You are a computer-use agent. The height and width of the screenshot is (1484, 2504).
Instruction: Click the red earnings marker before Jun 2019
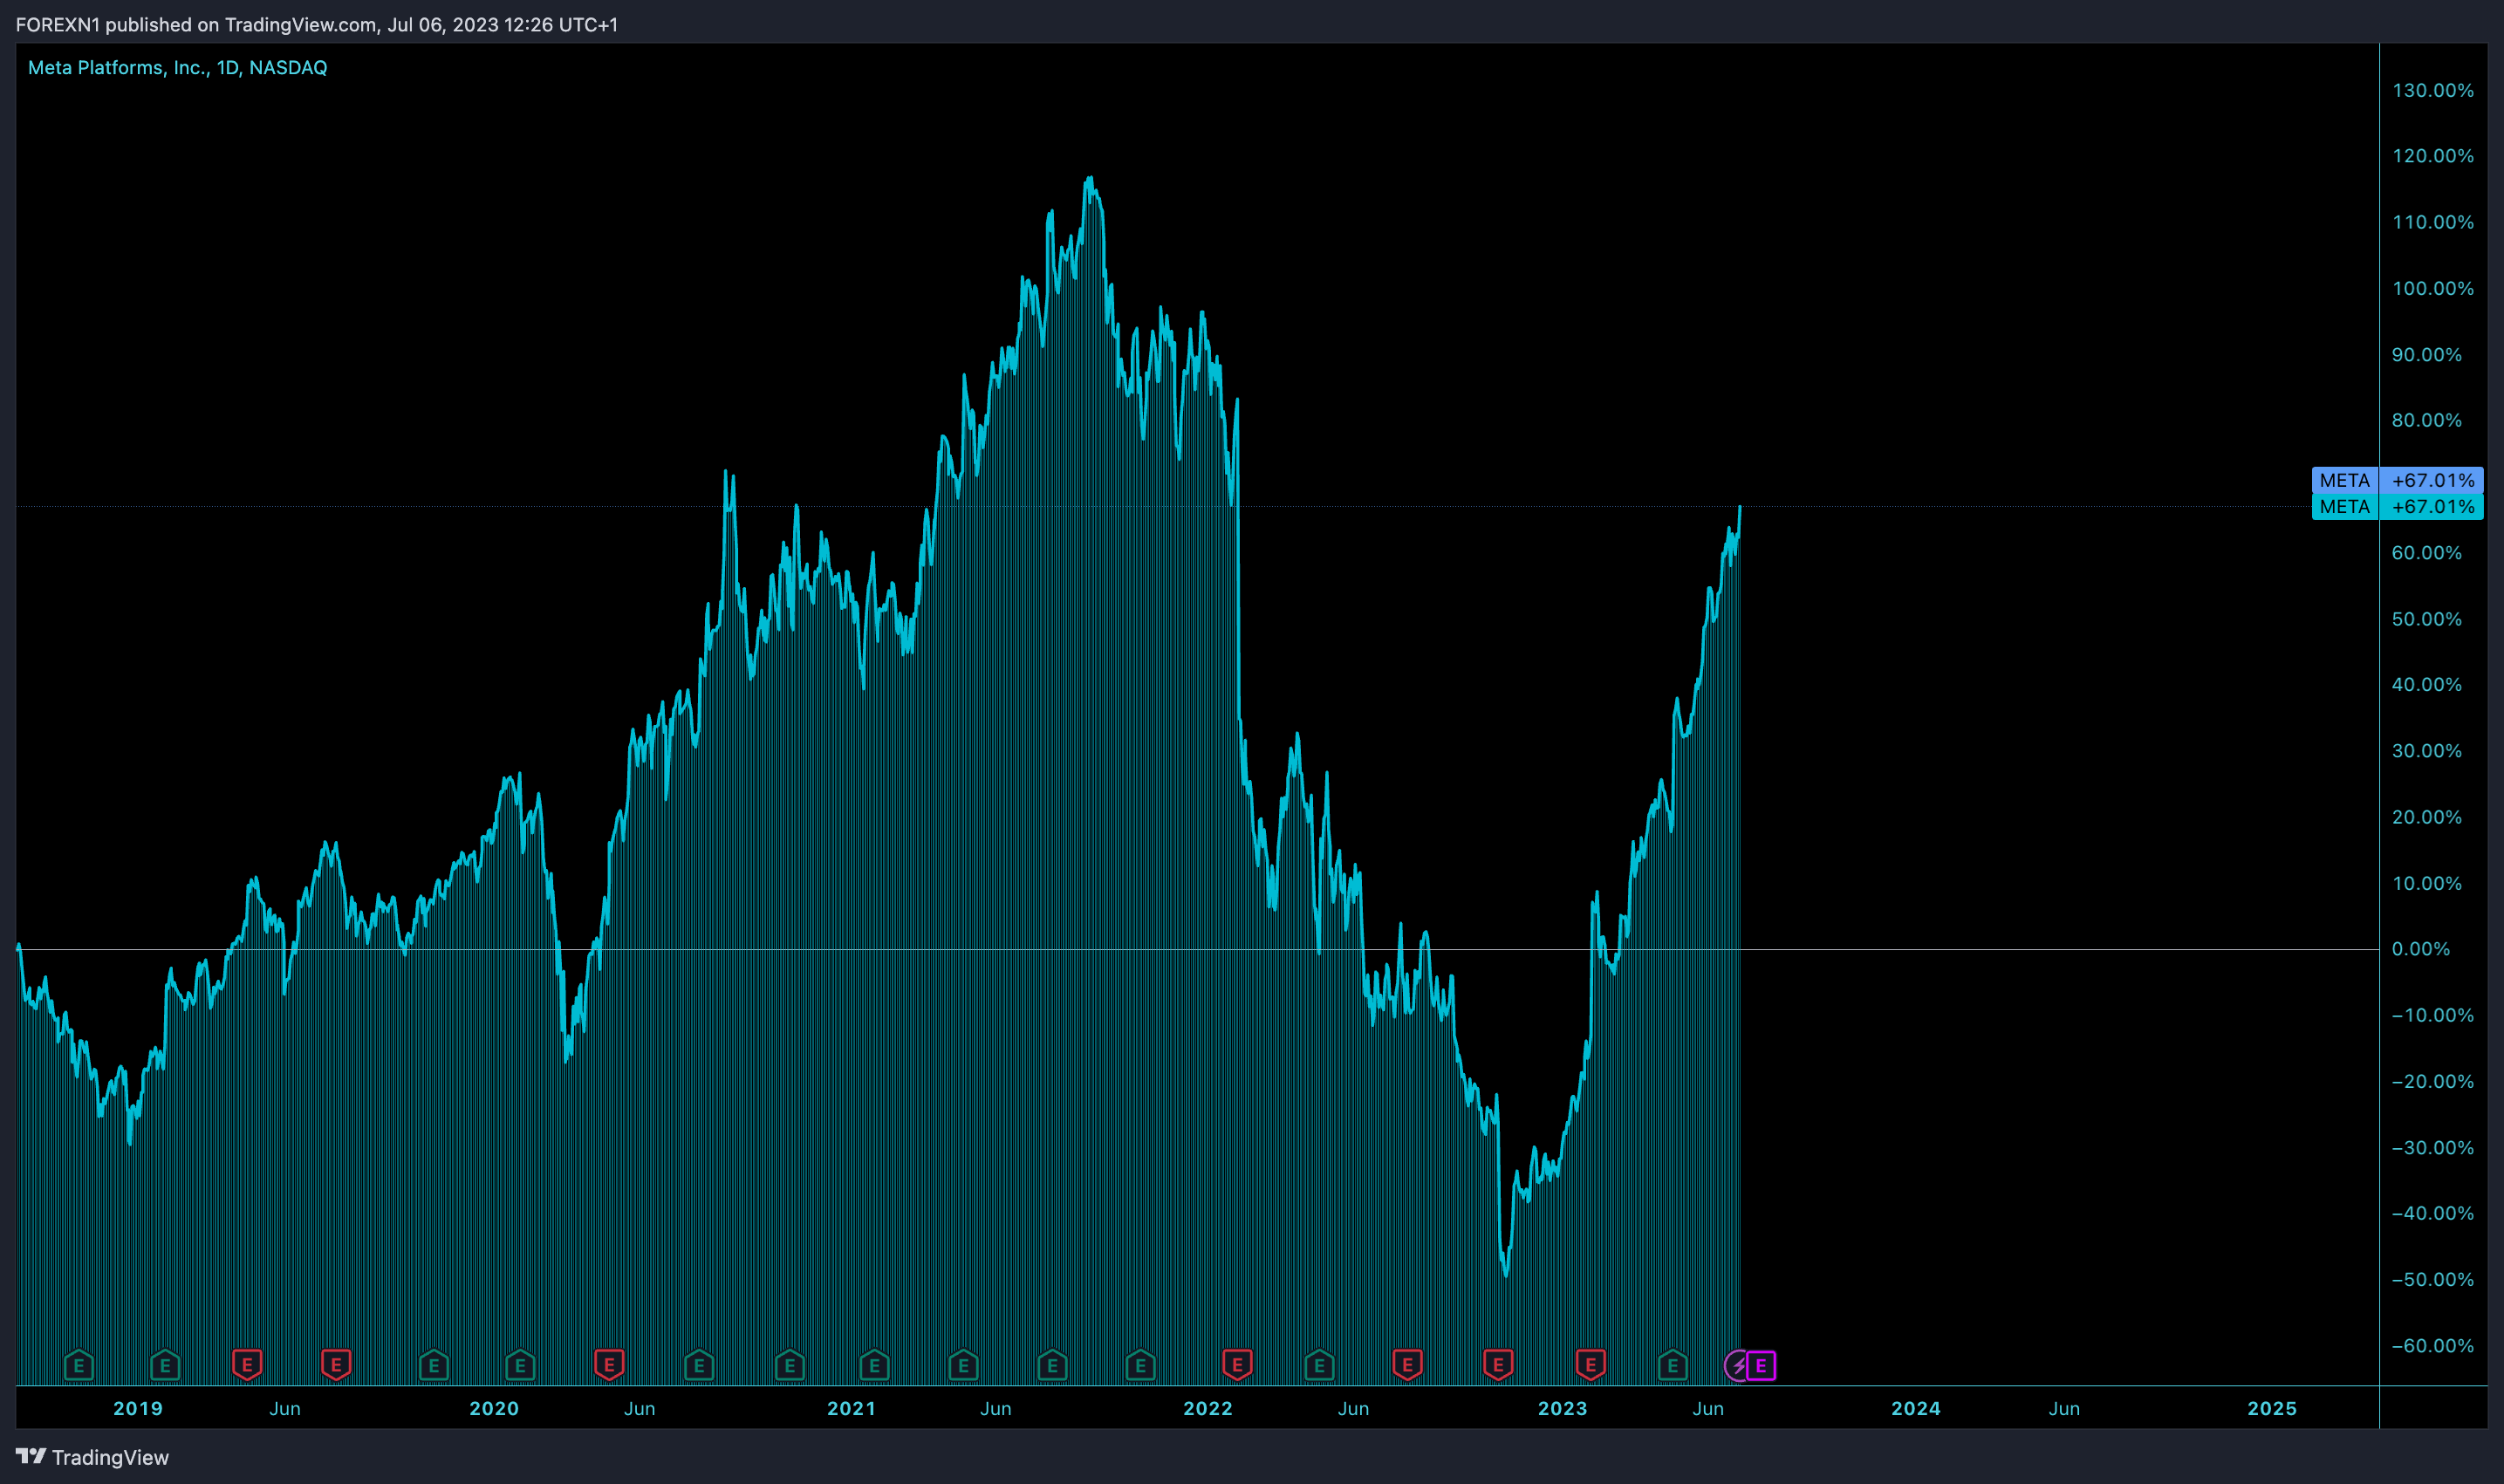[247, 1365]
